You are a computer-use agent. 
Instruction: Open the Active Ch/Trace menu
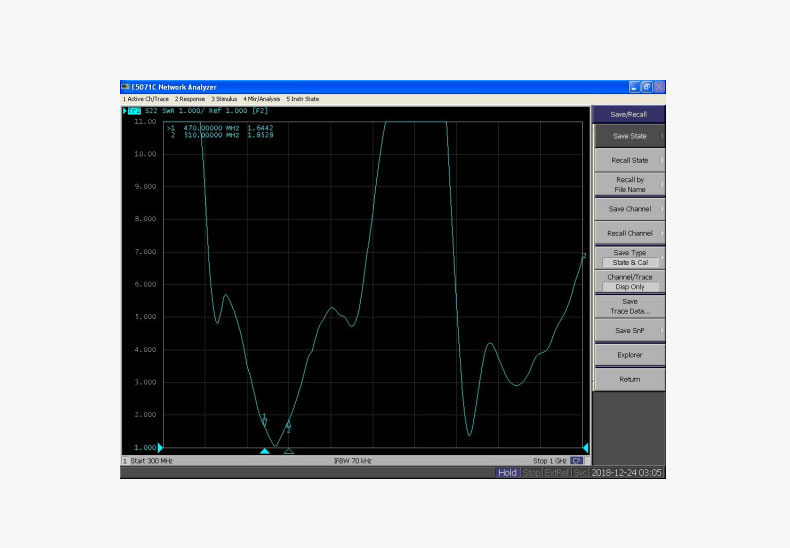point(146,99)
